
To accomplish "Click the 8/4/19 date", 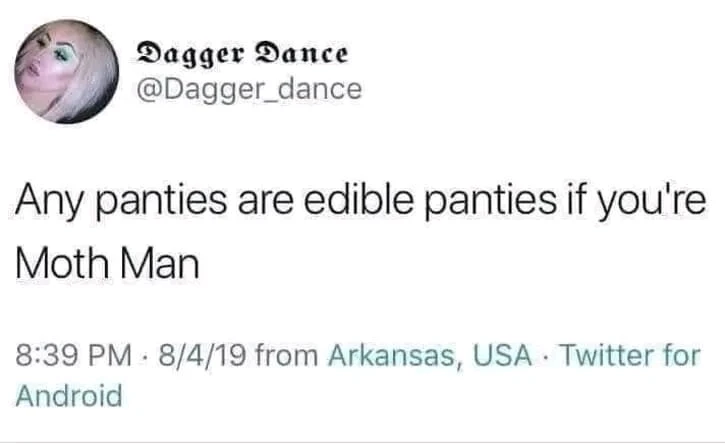I will pos(193,355).
